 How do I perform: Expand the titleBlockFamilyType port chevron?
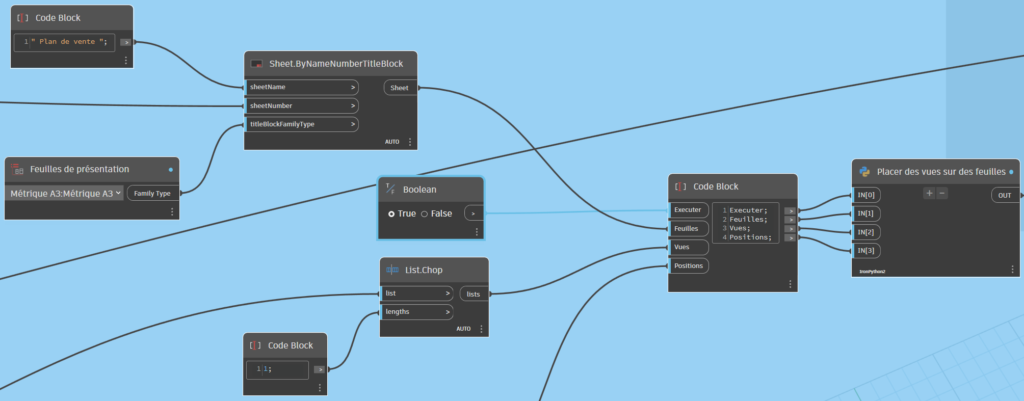click(x=353, y=125)
